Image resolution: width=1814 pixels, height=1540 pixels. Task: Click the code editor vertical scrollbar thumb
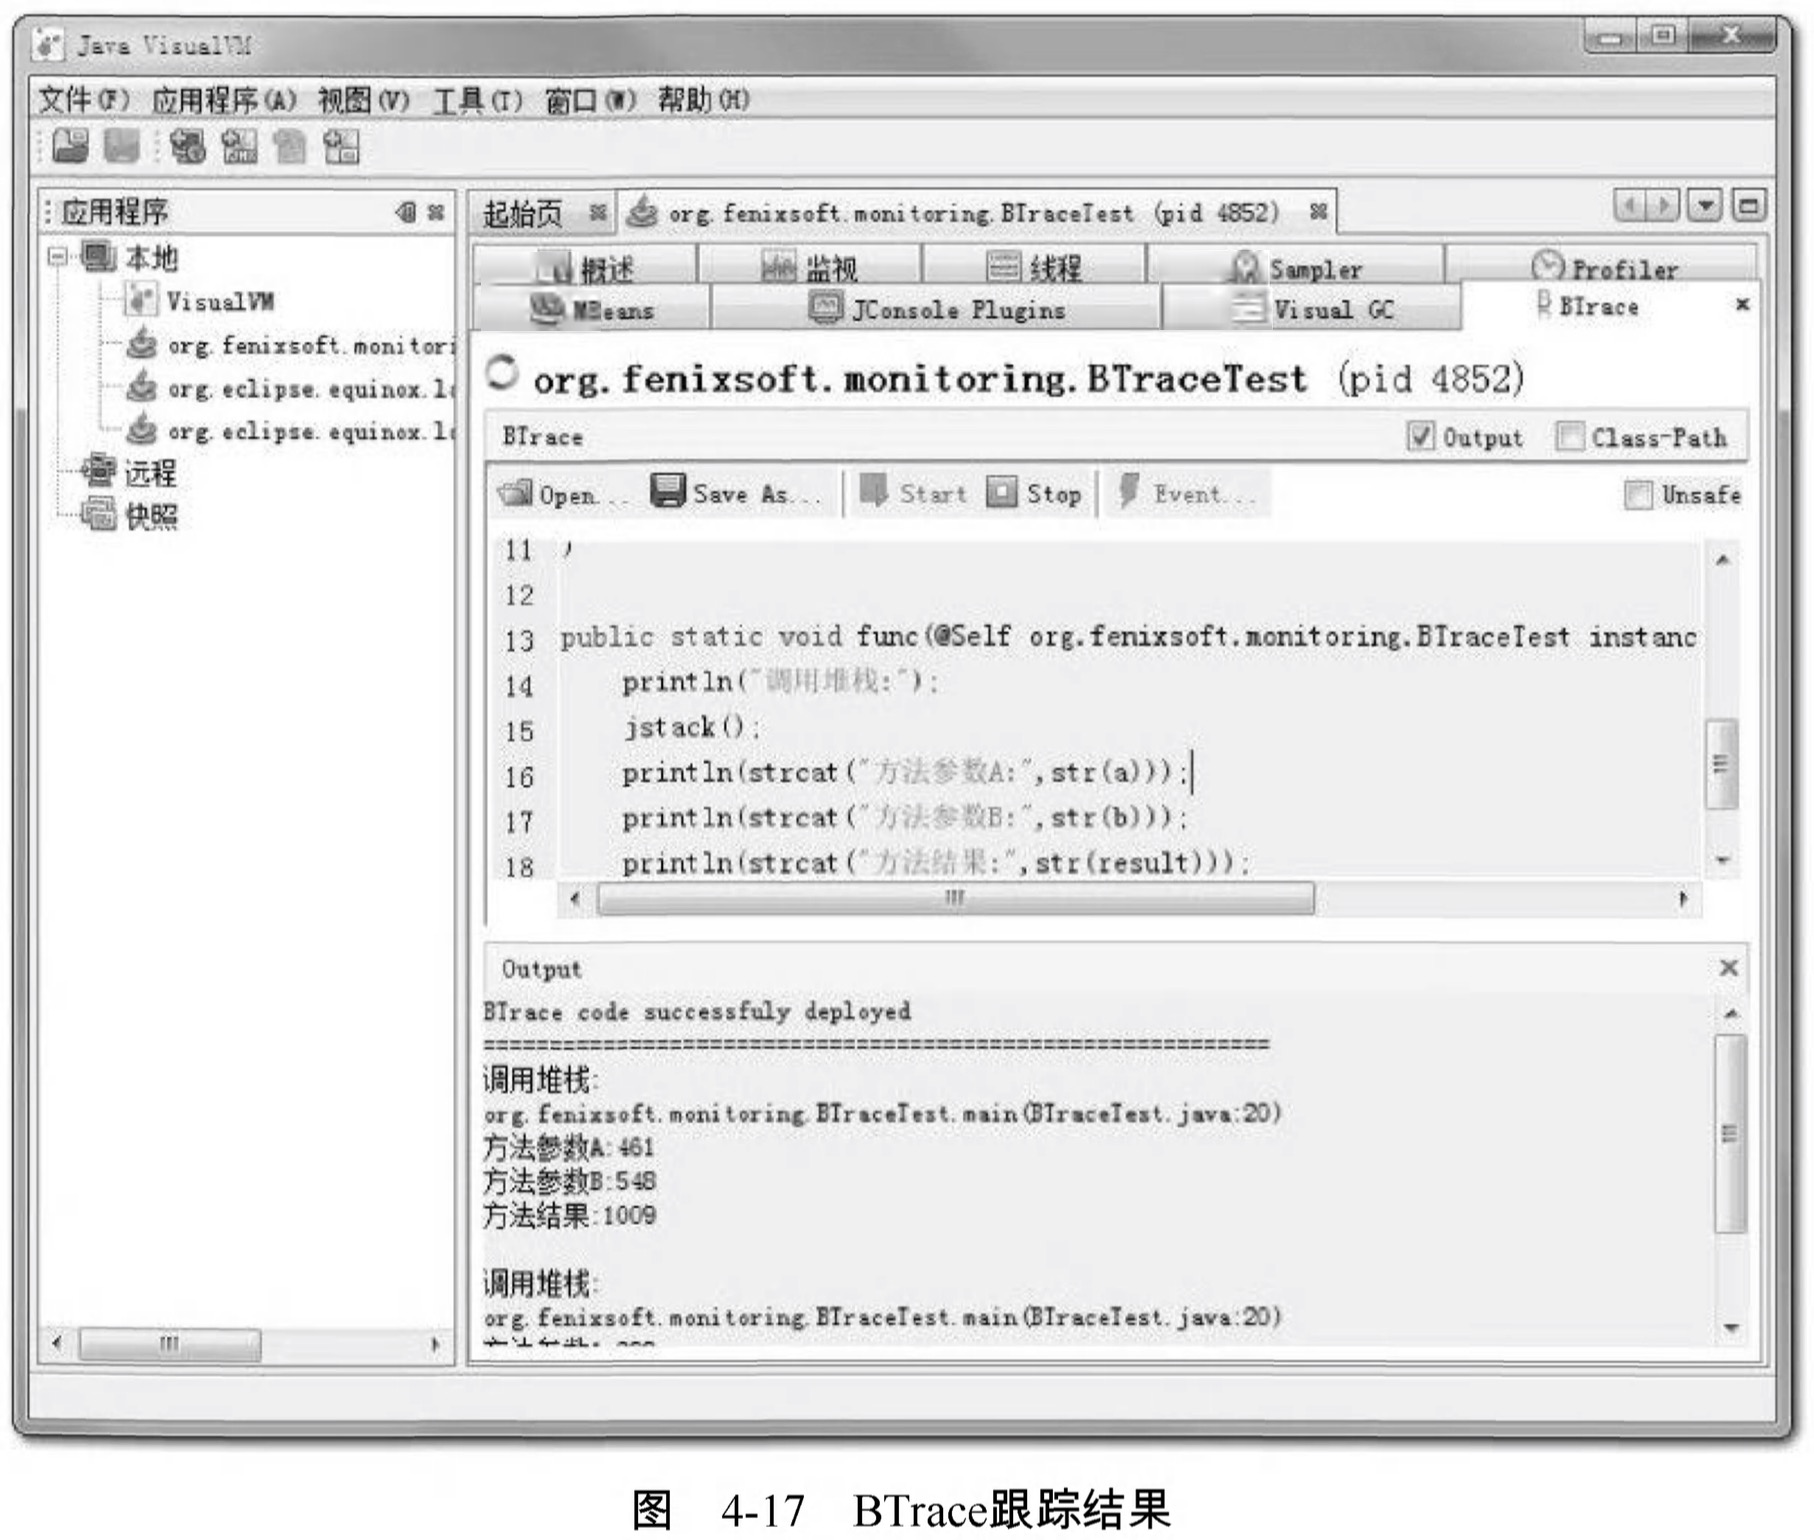tap(1720, 763)
